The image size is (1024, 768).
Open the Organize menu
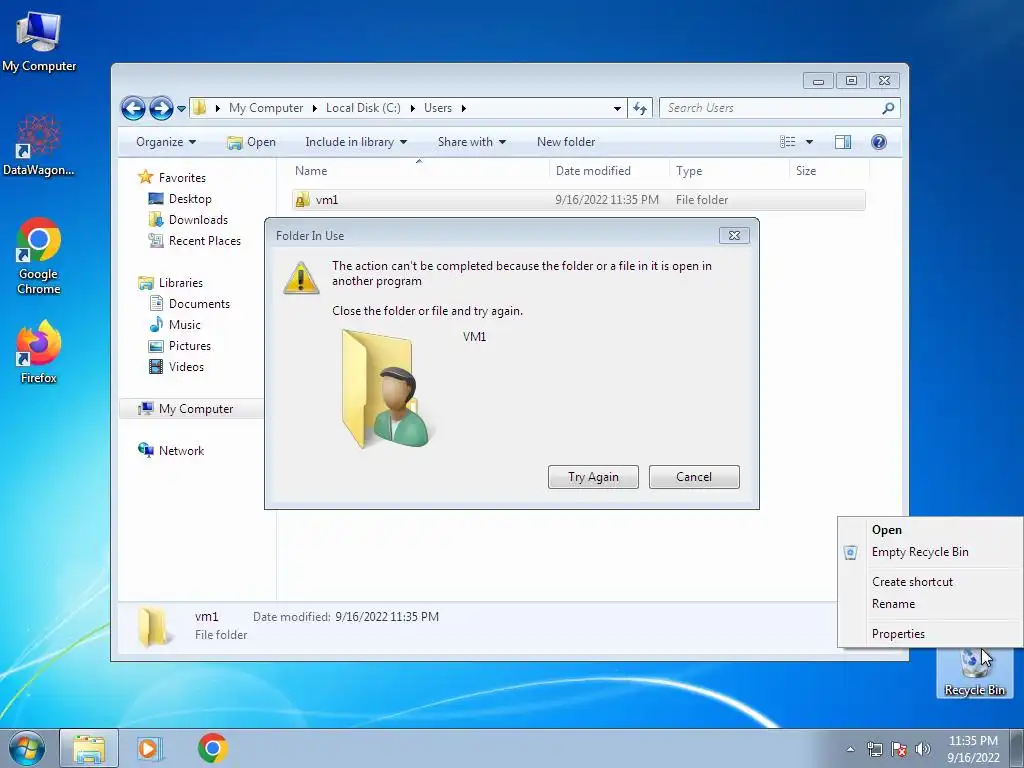click(166, 142)
